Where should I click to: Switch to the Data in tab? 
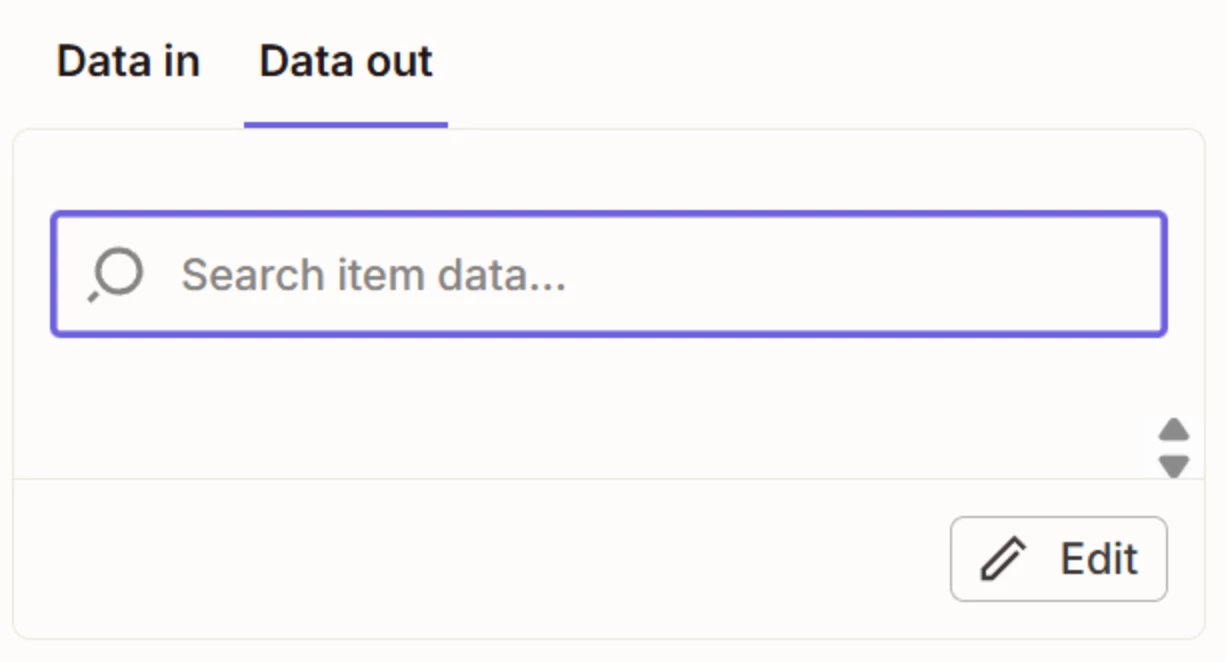click(x=128, y=62)
